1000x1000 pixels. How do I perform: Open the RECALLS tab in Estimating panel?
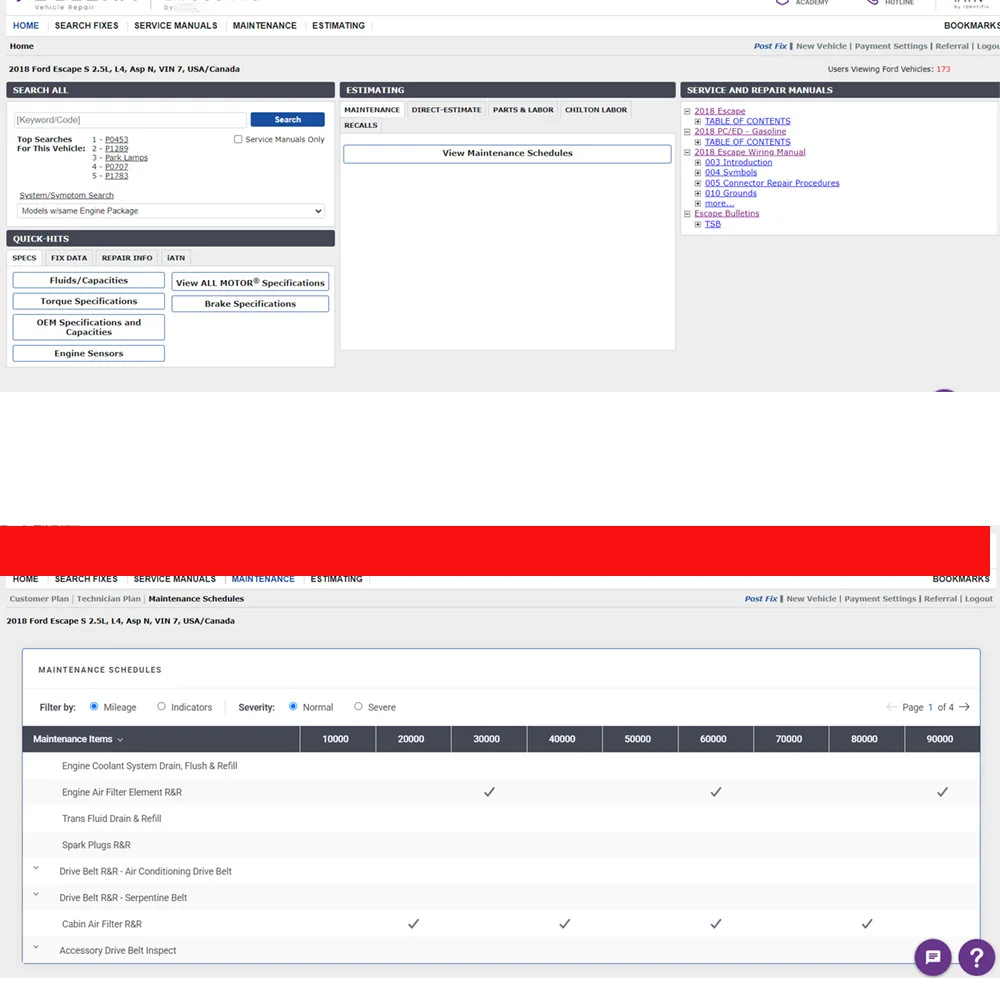click(360, 125)
